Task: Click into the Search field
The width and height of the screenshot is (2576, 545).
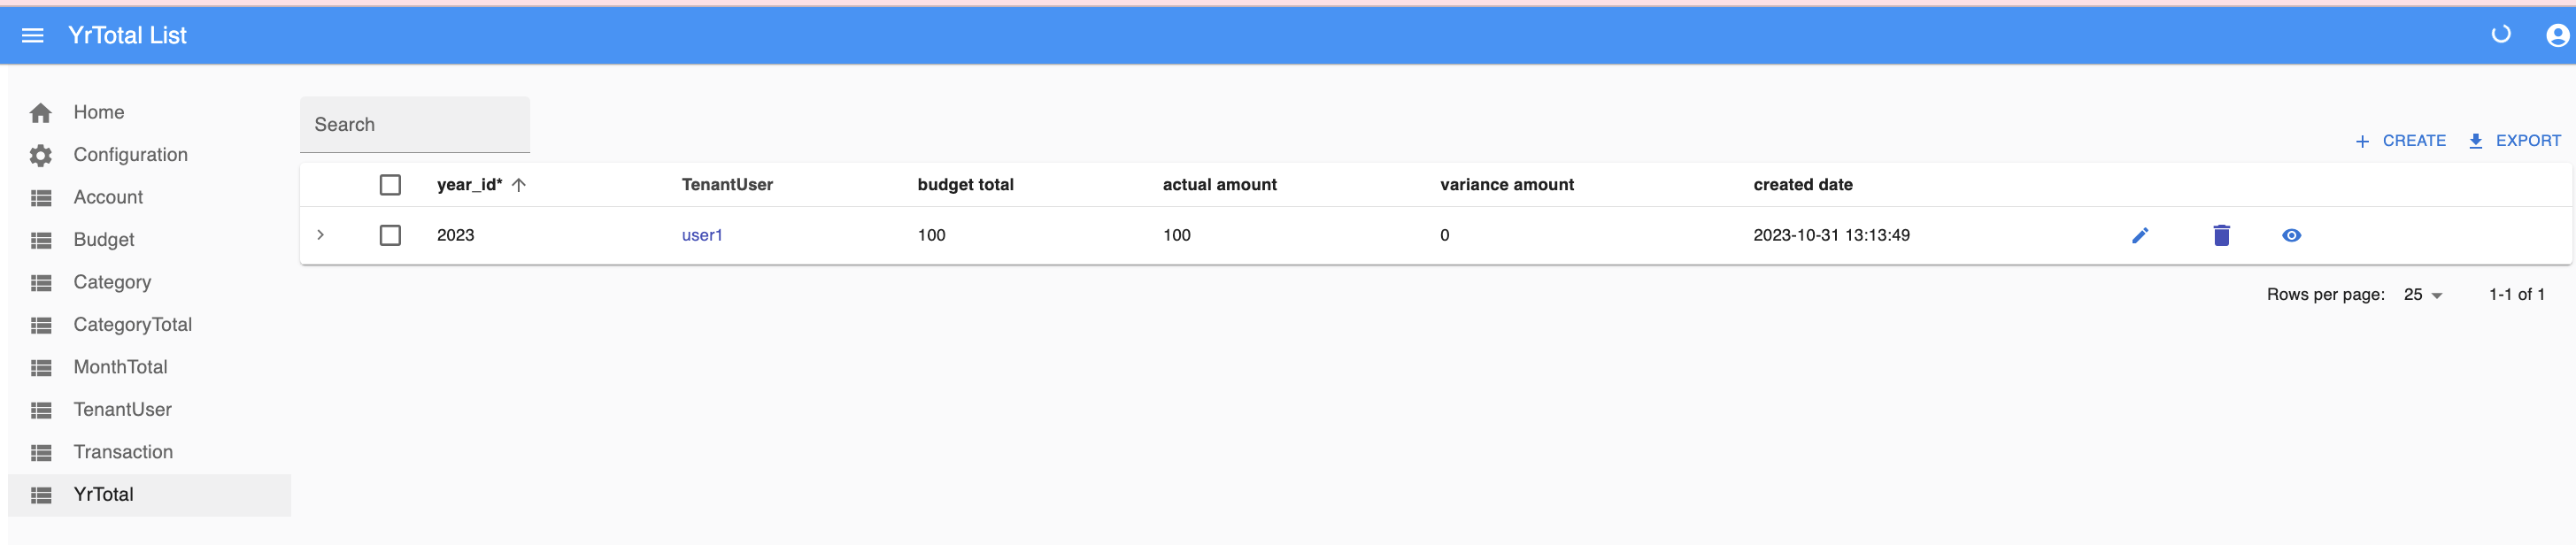Action: click(414, 125)
